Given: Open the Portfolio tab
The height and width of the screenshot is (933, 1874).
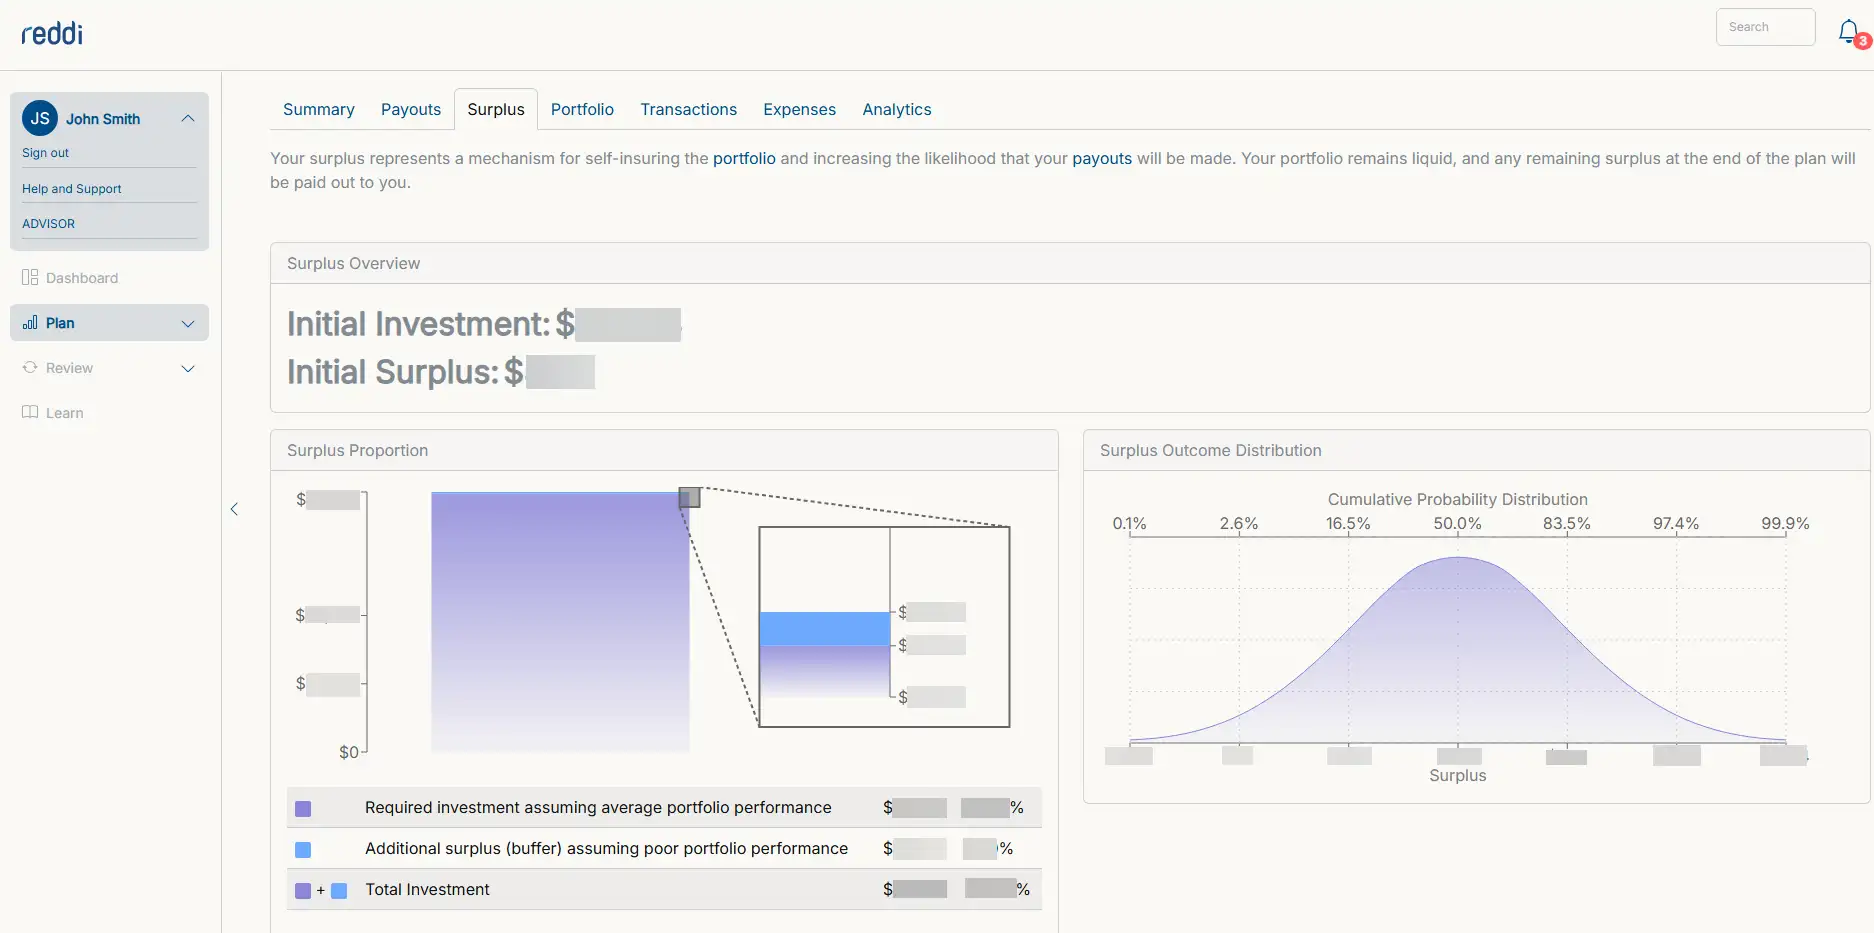Looking at the screenshot, I should tap(582, 109).
